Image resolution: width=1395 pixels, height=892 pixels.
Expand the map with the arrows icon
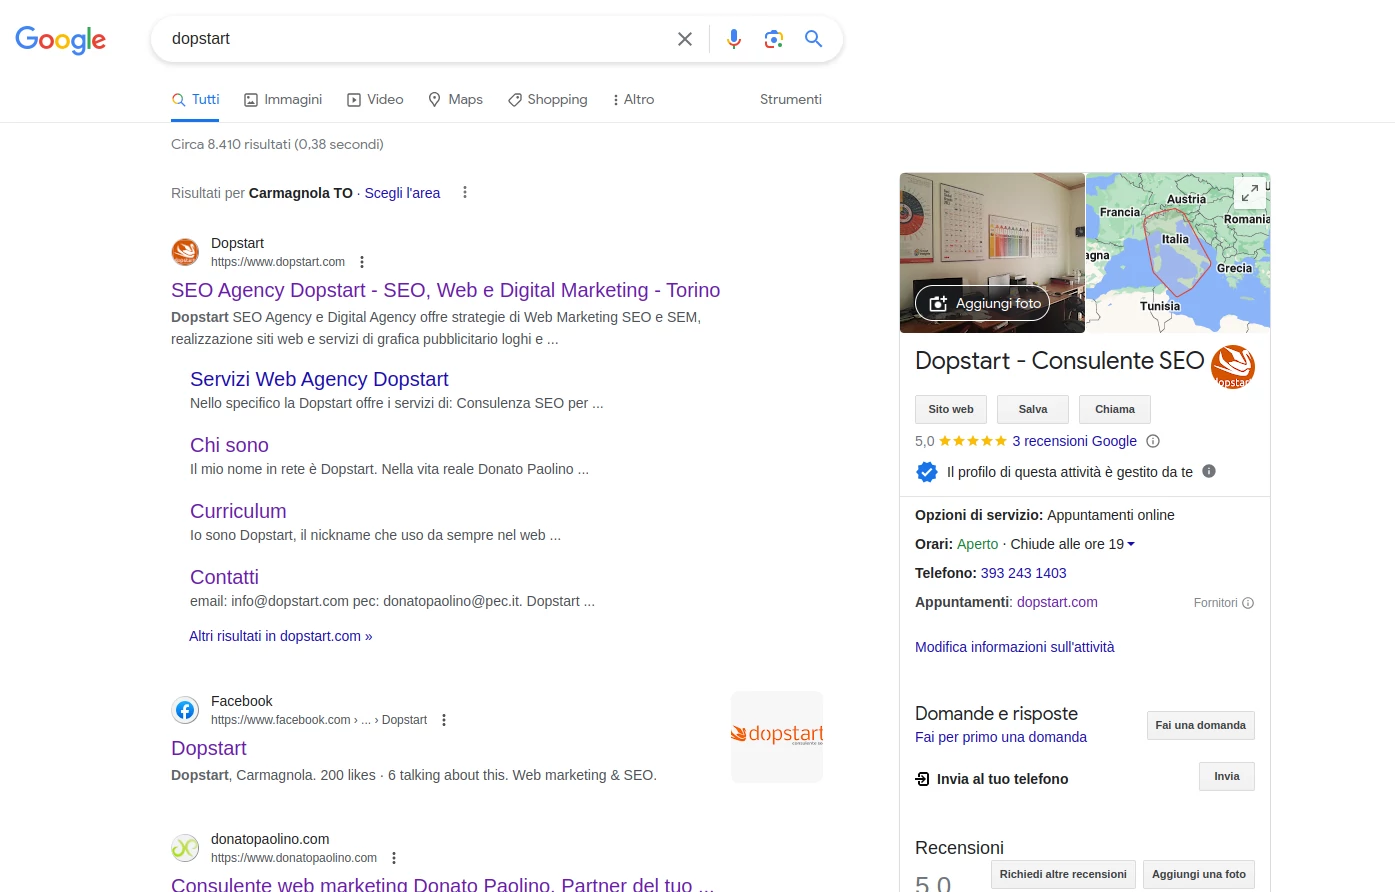[1250, 193]
